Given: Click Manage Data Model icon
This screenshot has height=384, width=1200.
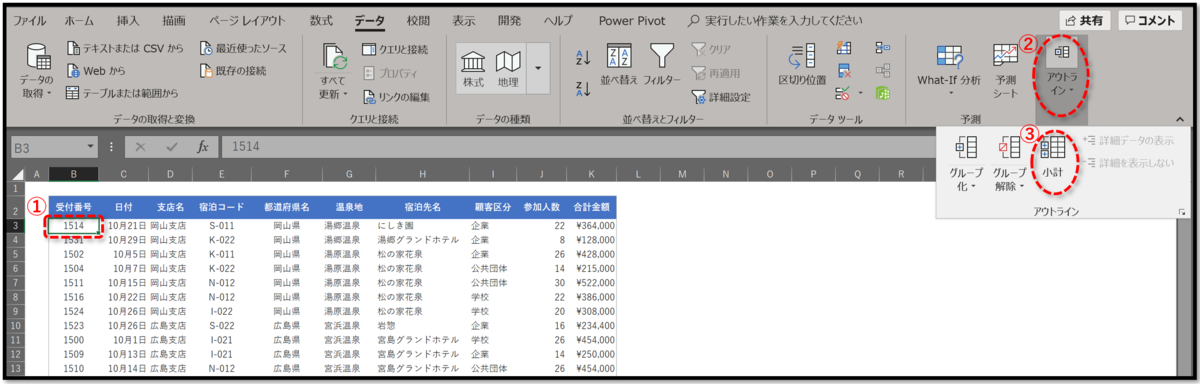Looking at the screenshot, I should [883, 93].
